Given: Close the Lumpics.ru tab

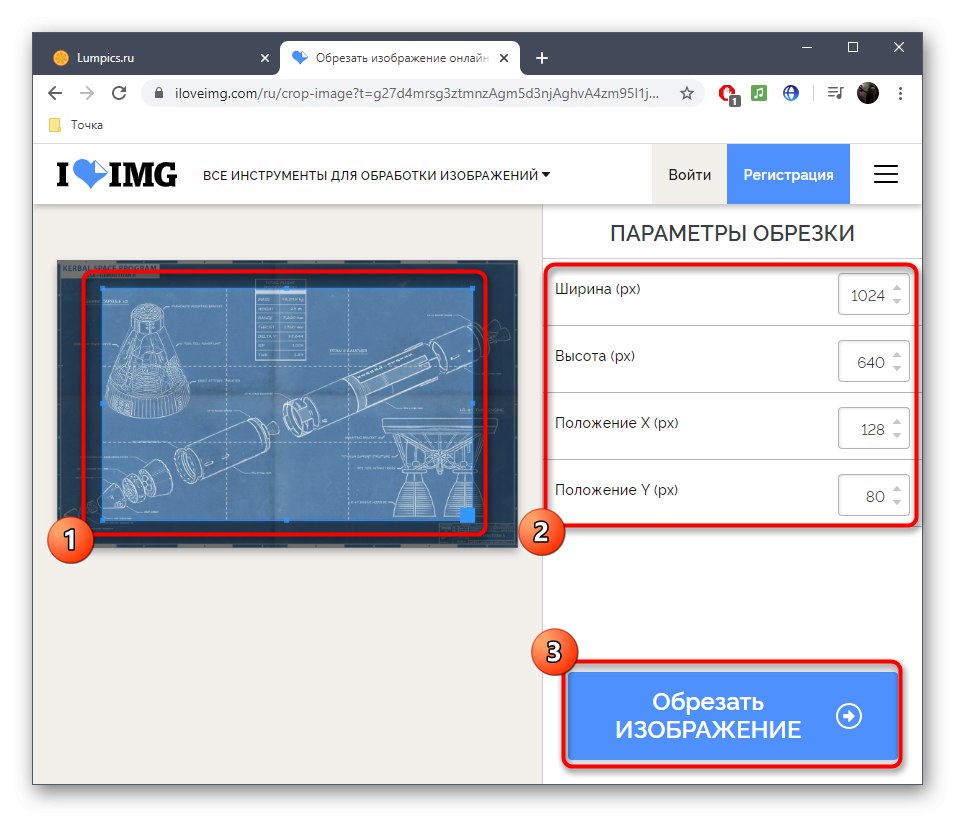Looking at the screenshot, I should pyautogui.click(x=265, y=58).
